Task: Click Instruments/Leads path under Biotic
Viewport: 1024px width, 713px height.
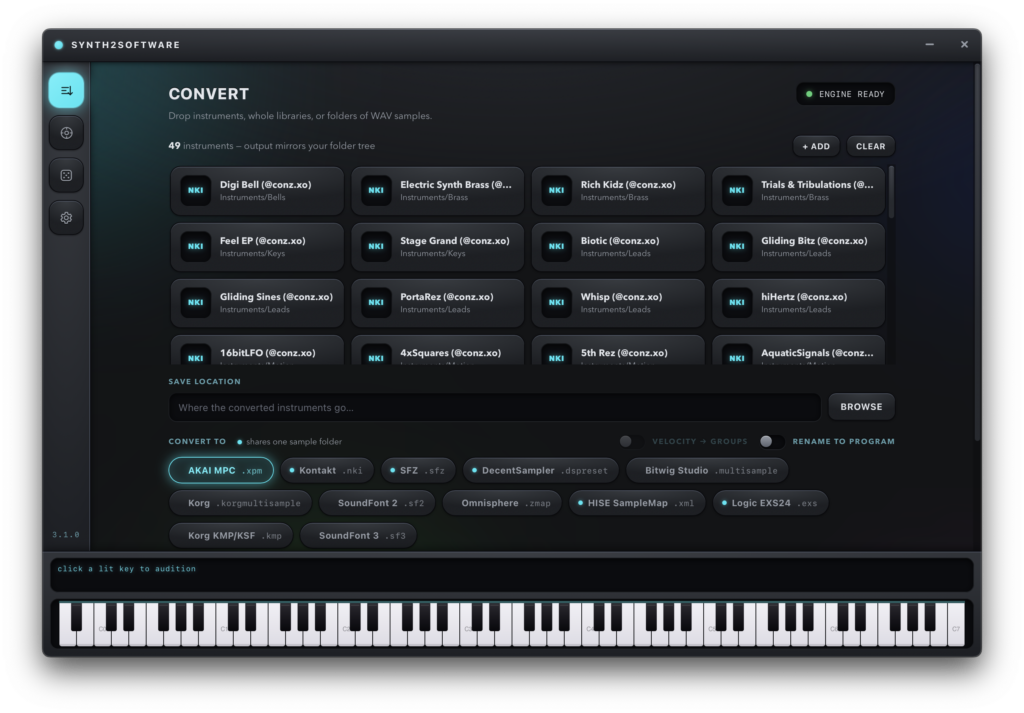Action: [x=616, y=253]
